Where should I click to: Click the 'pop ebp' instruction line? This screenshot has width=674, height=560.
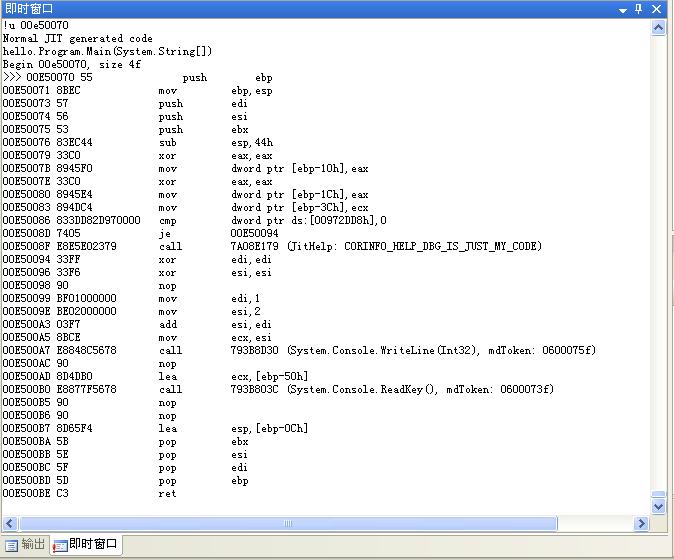pyautogui.click(x=126, y=480)
